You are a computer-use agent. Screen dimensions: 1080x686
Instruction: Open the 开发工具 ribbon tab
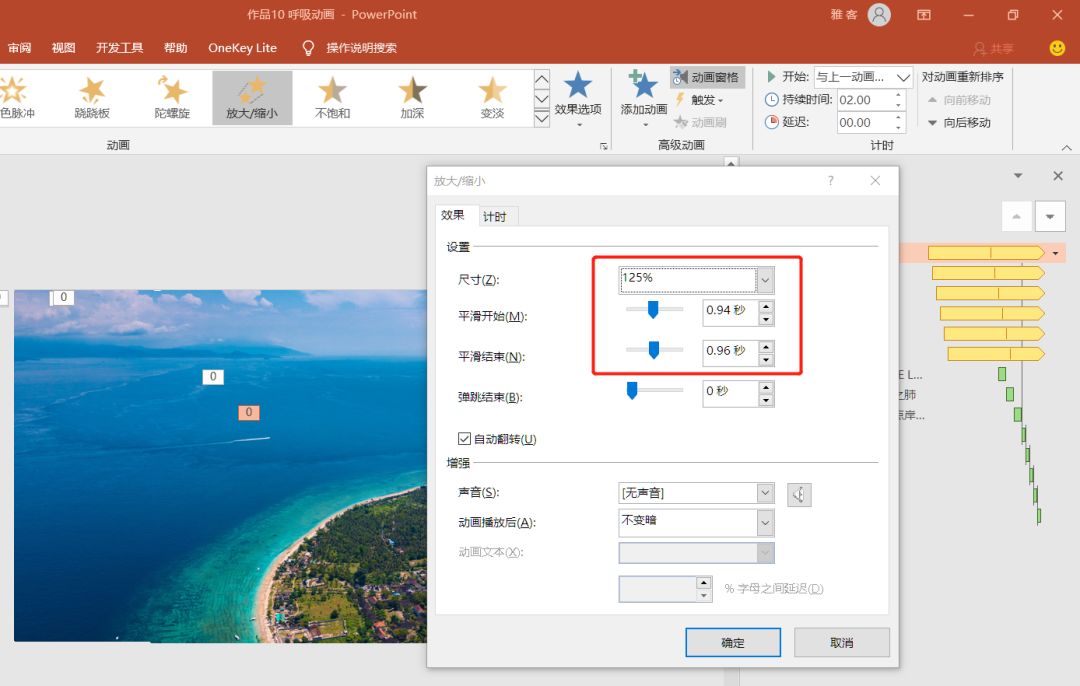119,48
